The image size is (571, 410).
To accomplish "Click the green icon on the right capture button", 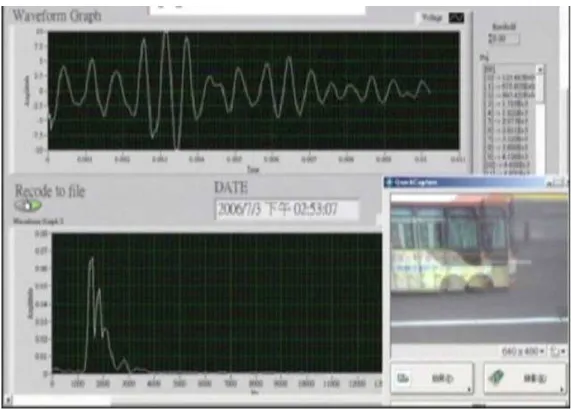I will (496, 377).
